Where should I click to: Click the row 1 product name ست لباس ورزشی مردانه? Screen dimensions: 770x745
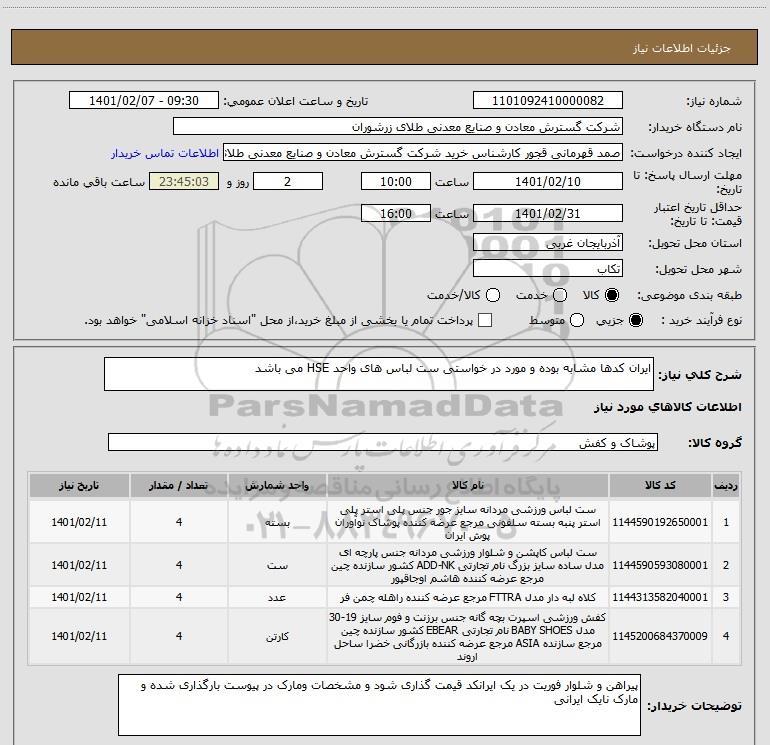[x=468, y=522]
